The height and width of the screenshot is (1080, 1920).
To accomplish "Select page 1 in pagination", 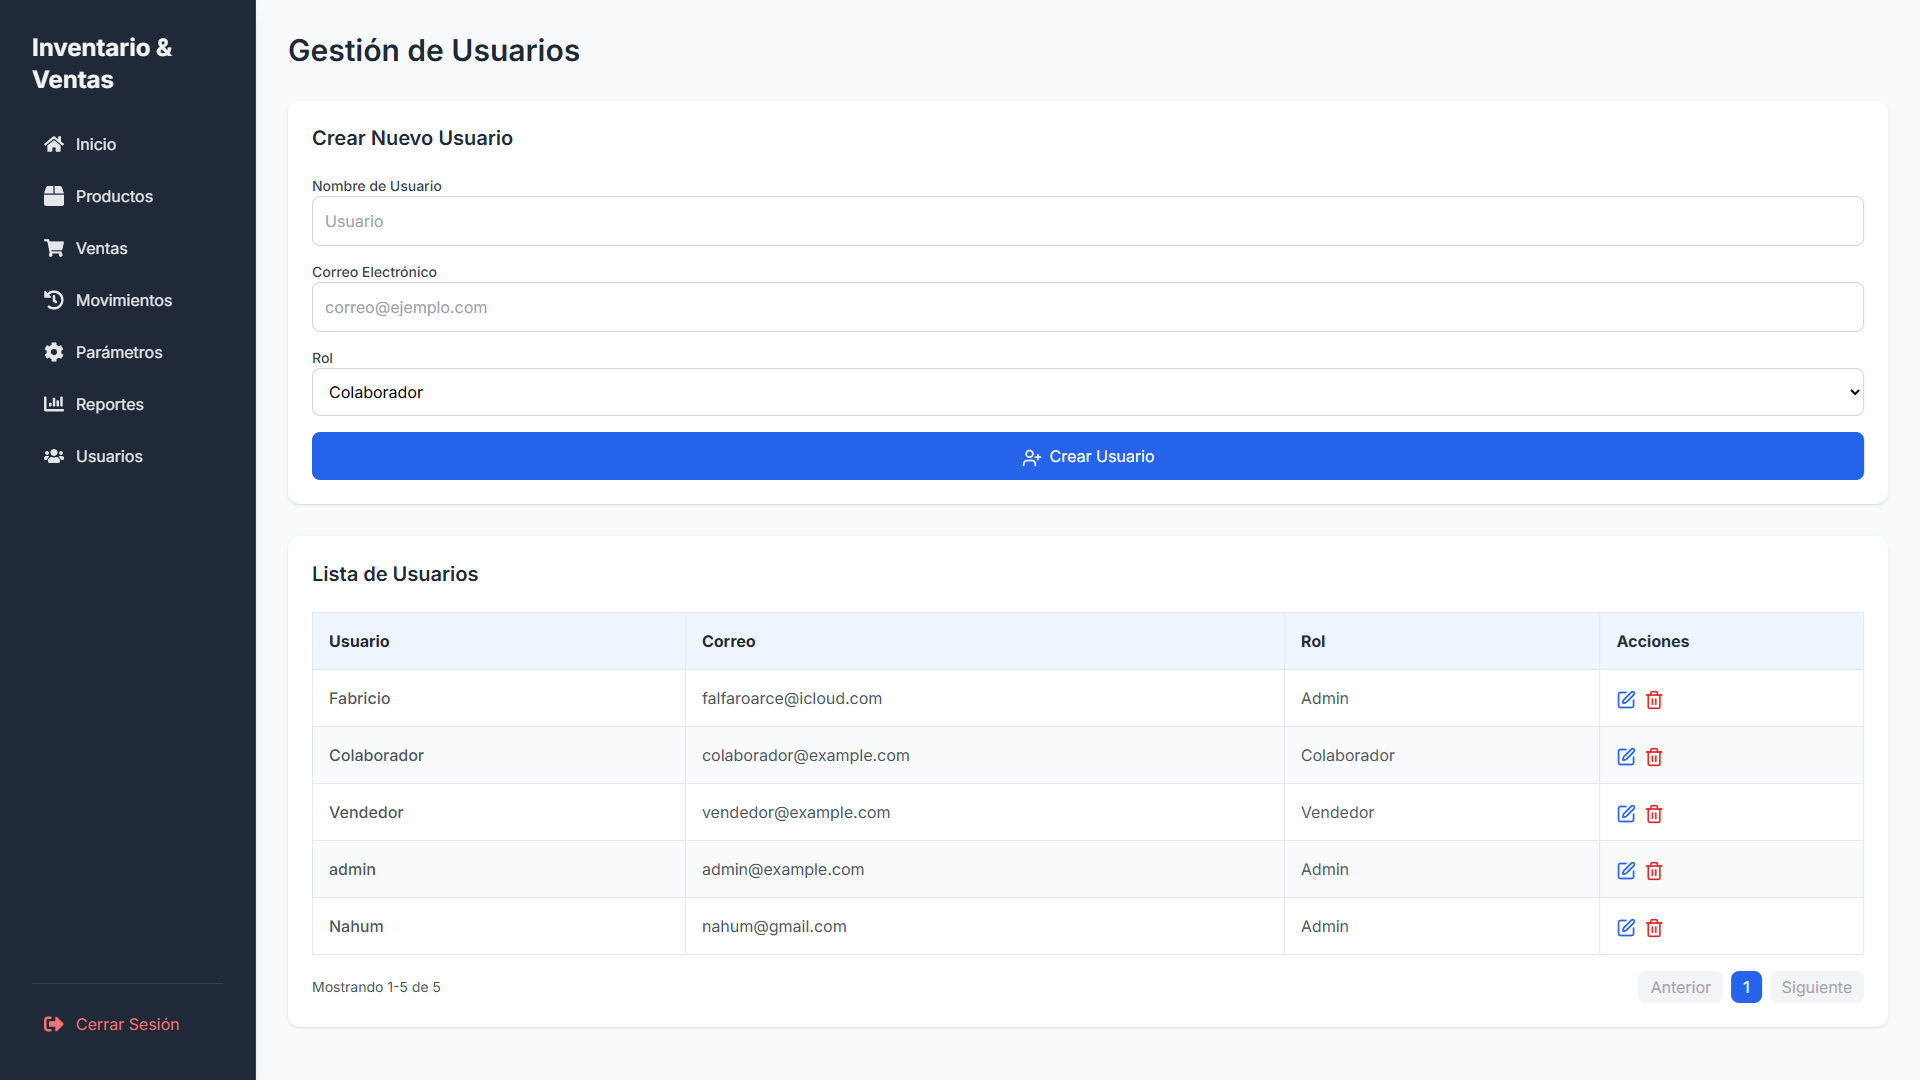I will point(1746,987).
